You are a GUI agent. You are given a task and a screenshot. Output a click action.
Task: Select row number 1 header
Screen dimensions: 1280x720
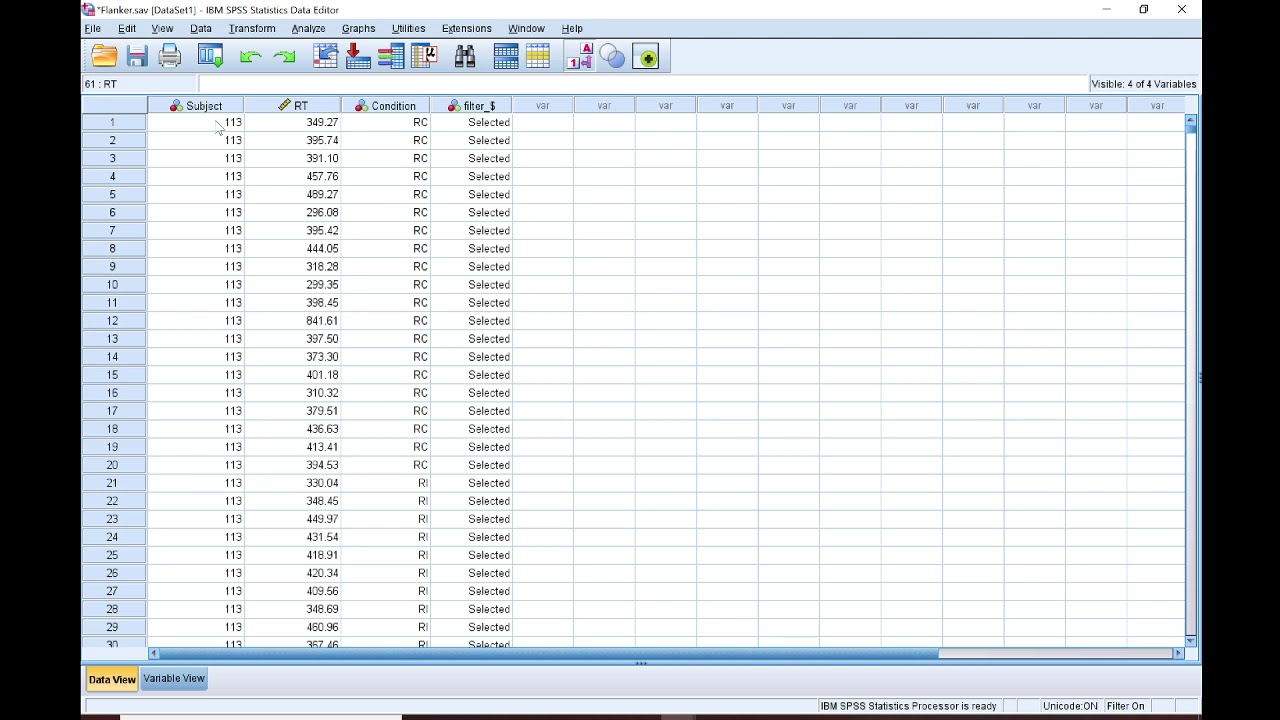tap(113, 122)
